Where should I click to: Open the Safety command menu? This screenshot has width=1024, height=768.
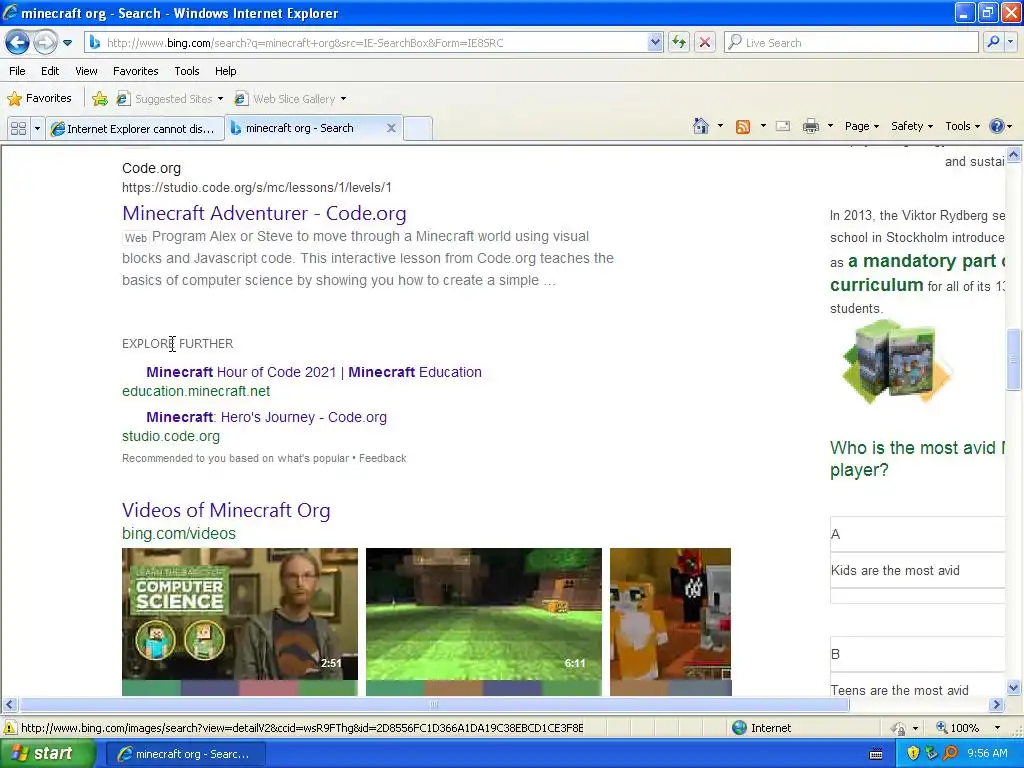pos(912,126)
